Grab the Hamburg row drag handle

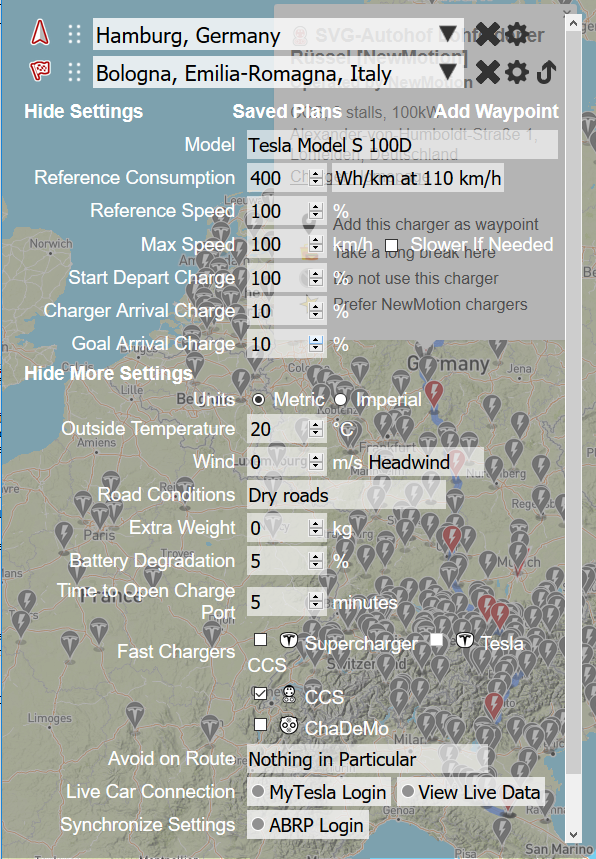tap(74, 34)
